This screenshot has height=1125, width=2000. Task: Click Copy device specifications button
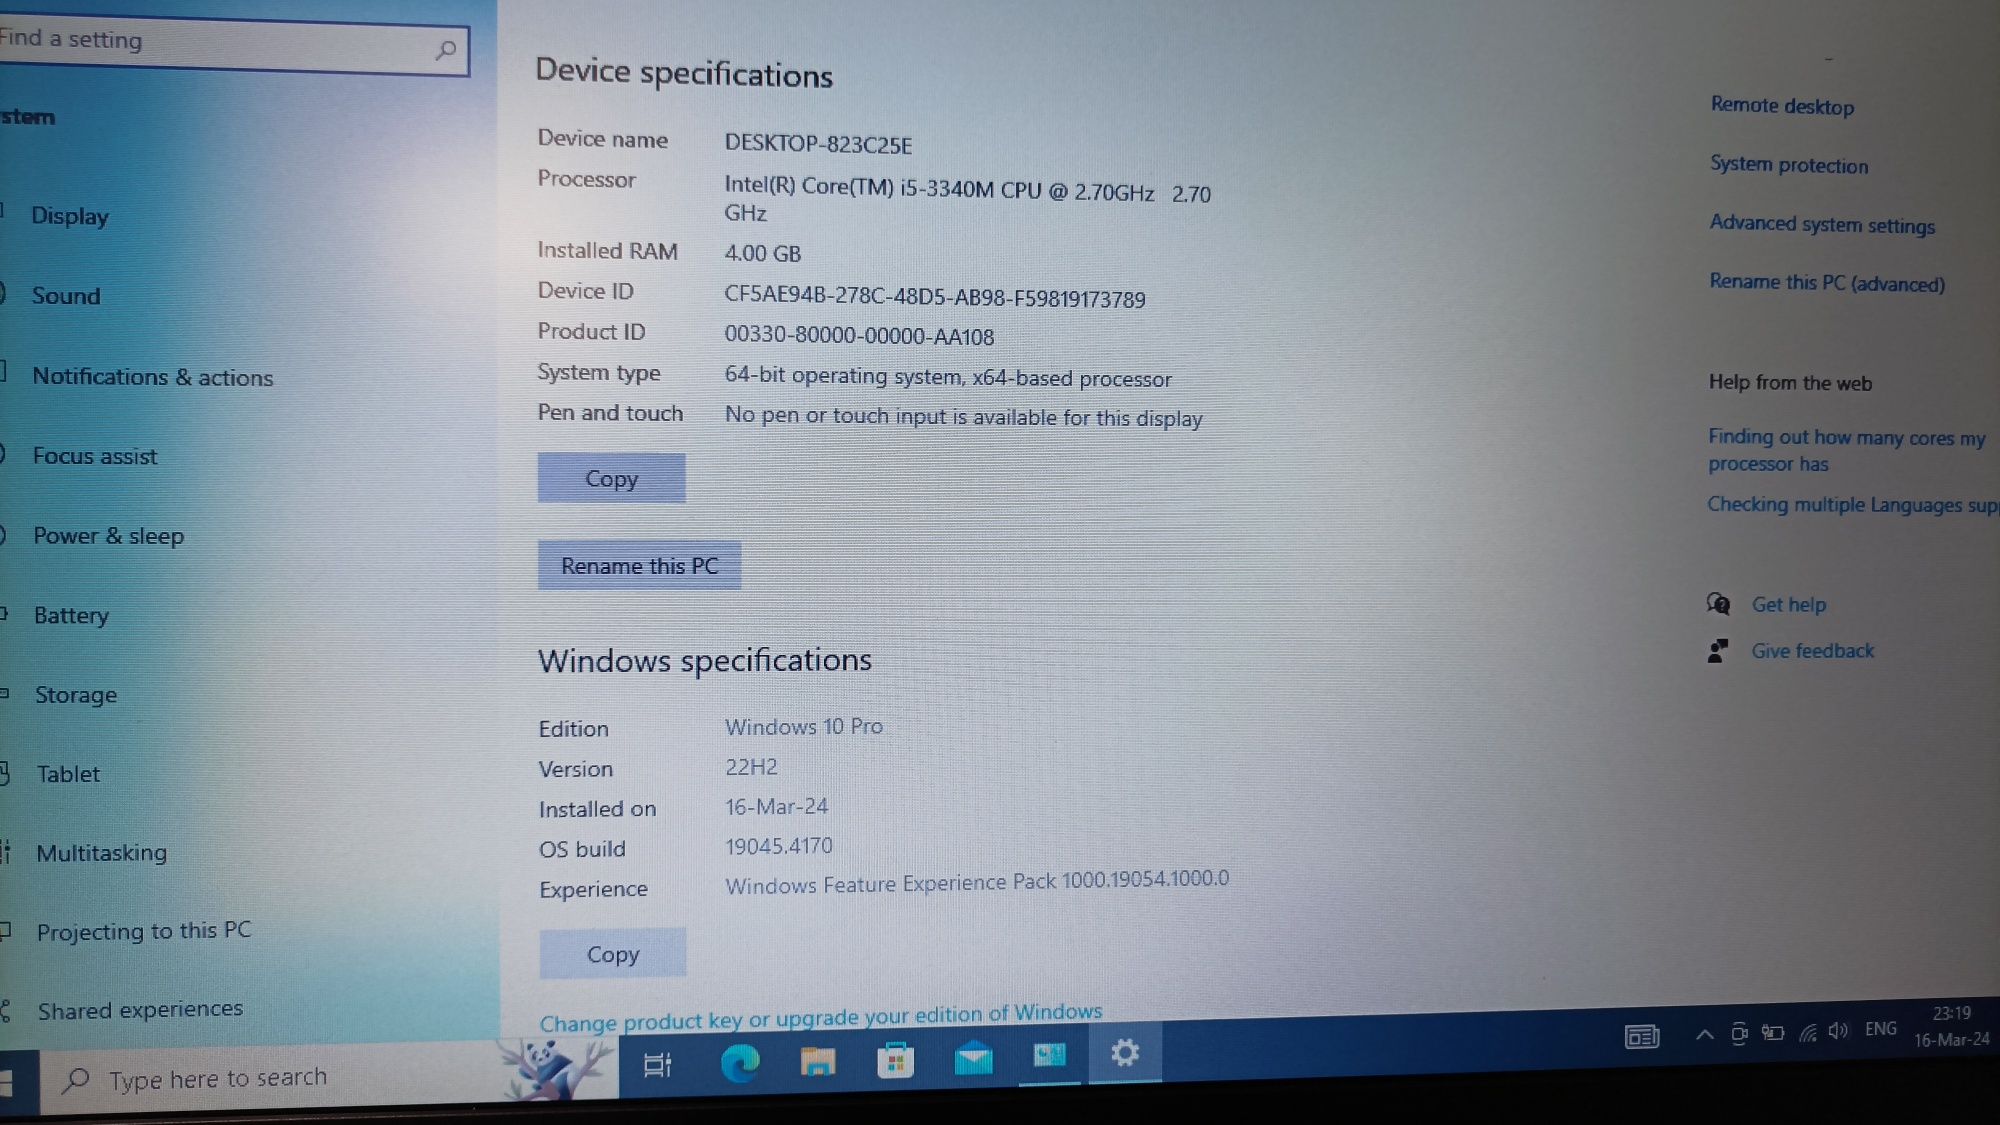click(x=611, y=478)
